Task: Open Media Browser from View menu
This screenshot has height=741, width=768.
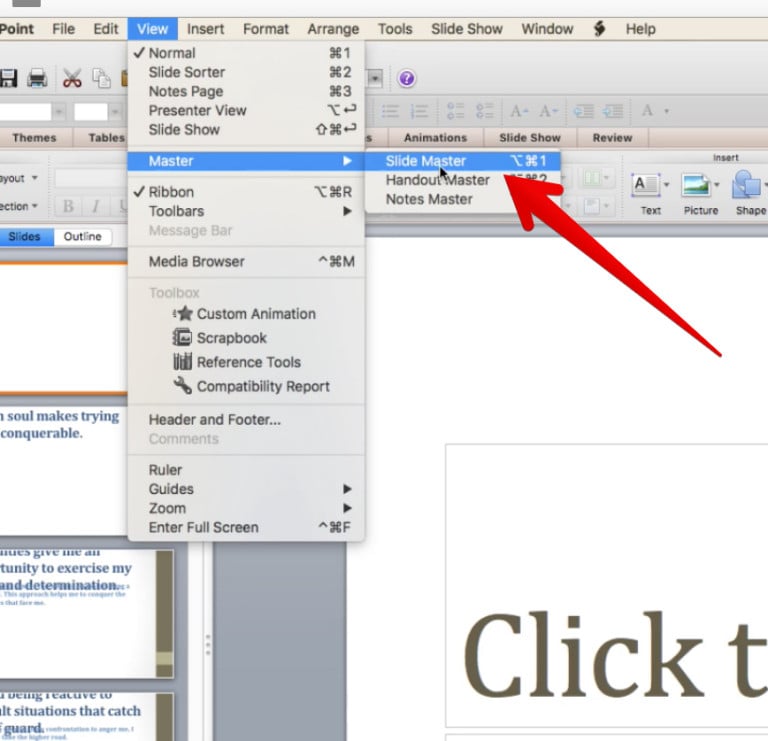Action: 246,262
